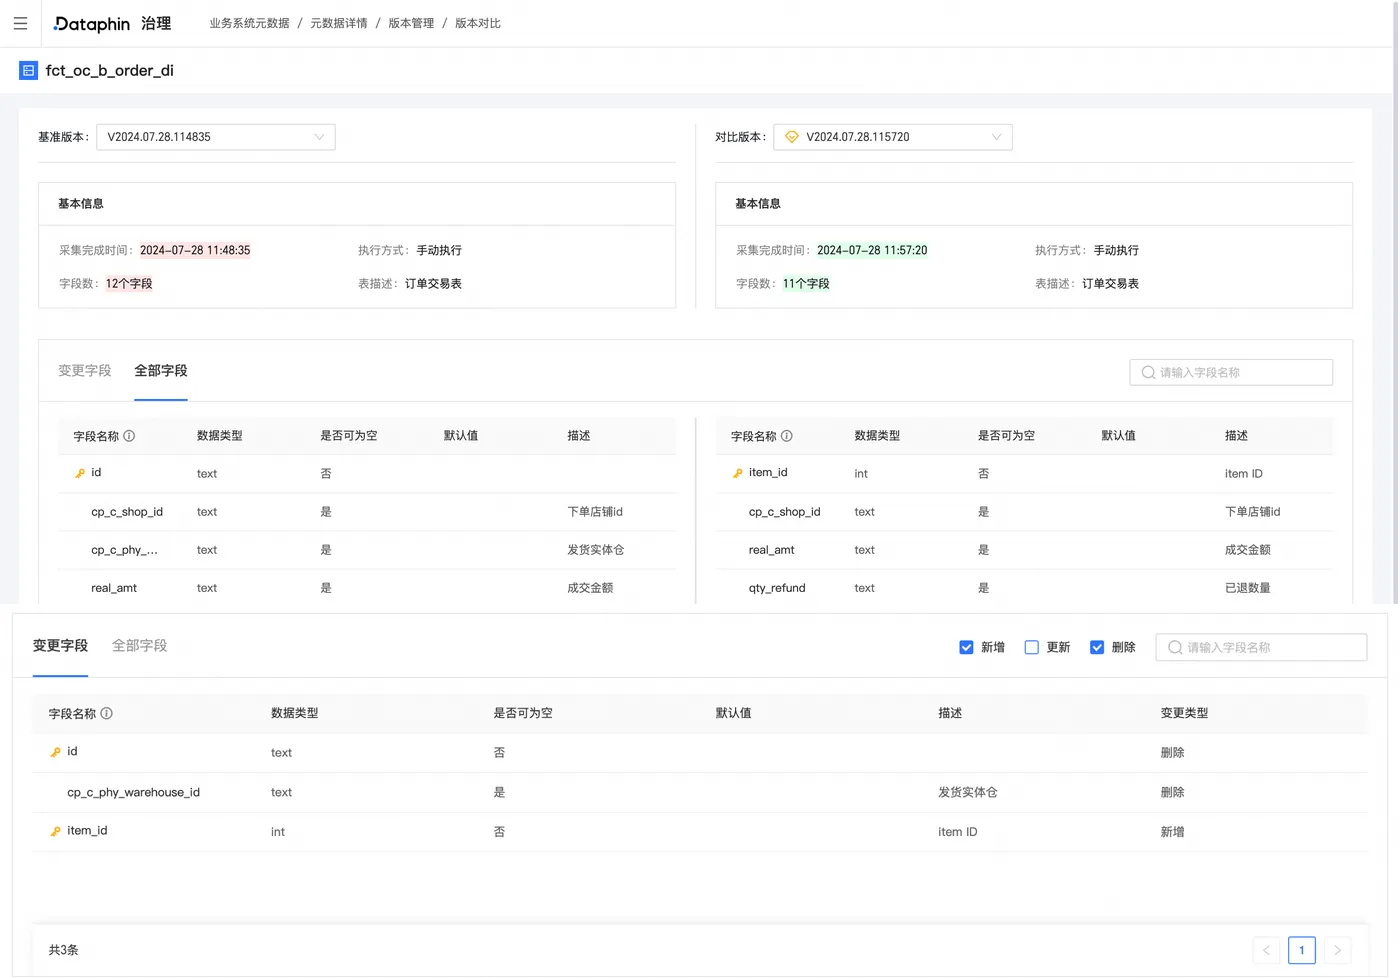Click 新增 change type of item_id row

pos(1172,832)
